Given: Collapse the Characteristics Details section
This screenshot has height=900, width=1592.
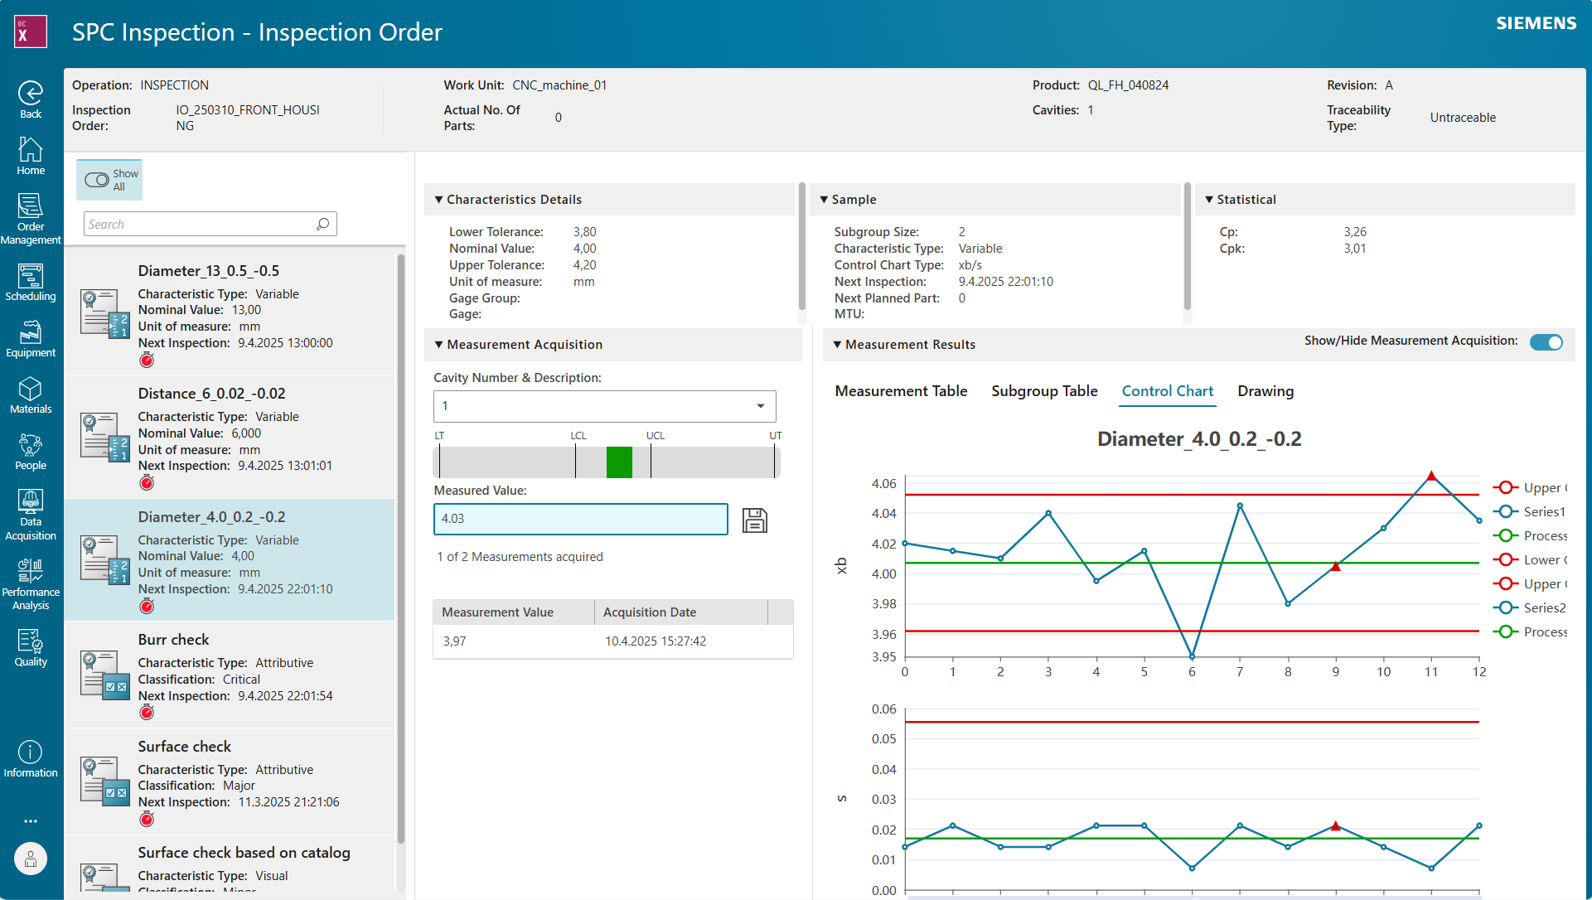Looking at the screenshot, I should [x=439, y=200].
